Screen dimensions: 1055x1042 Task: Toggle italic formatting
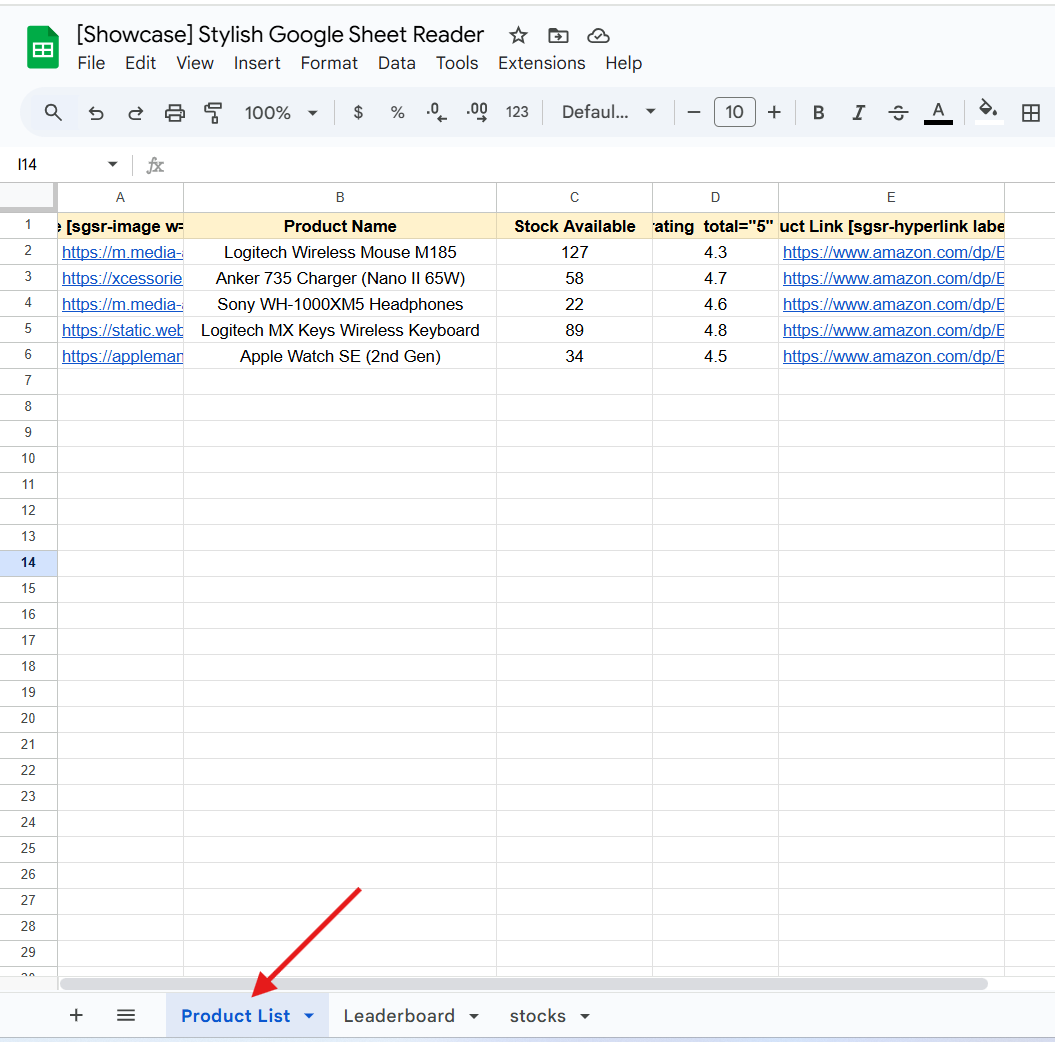click(x=858, y=112)
